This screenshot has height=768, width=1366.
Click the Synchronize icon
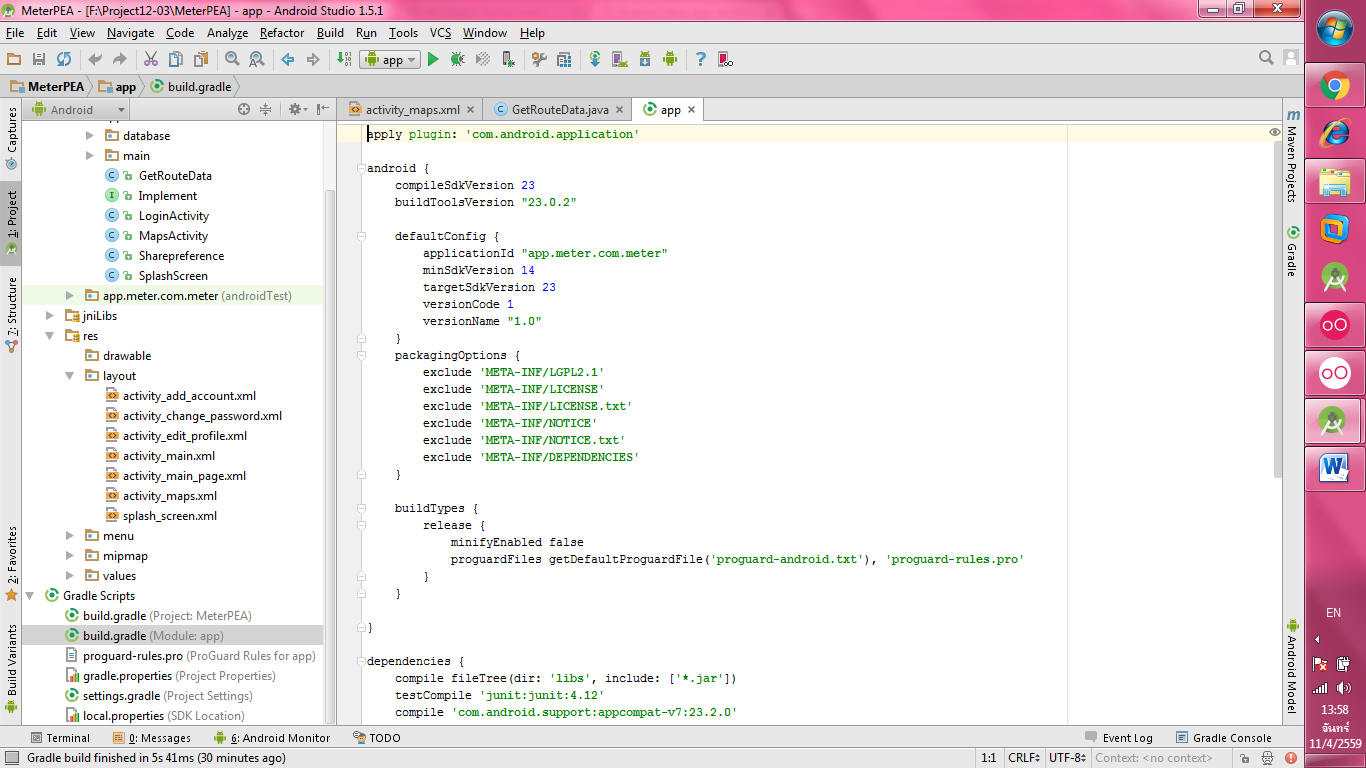pyautogui.click(x=64, y=60)
